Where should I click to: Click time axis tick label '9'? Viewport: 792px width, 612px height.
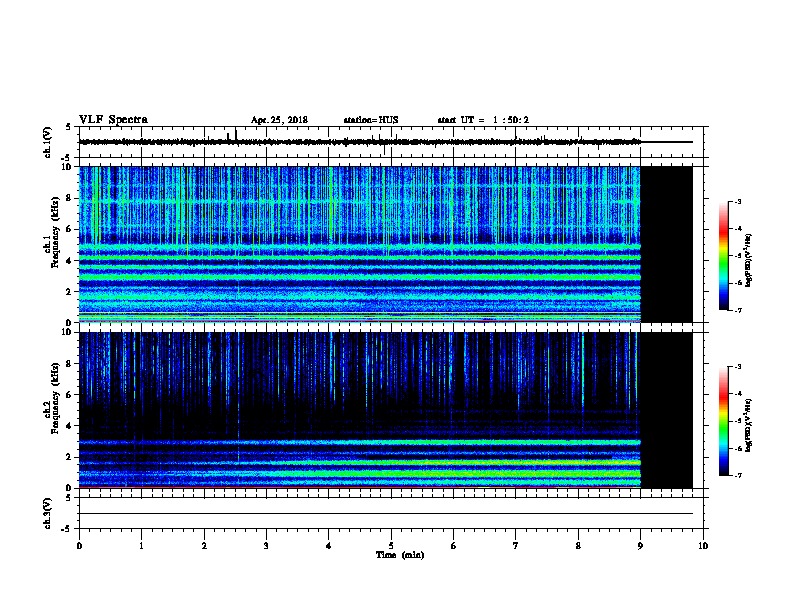point(640,545)
